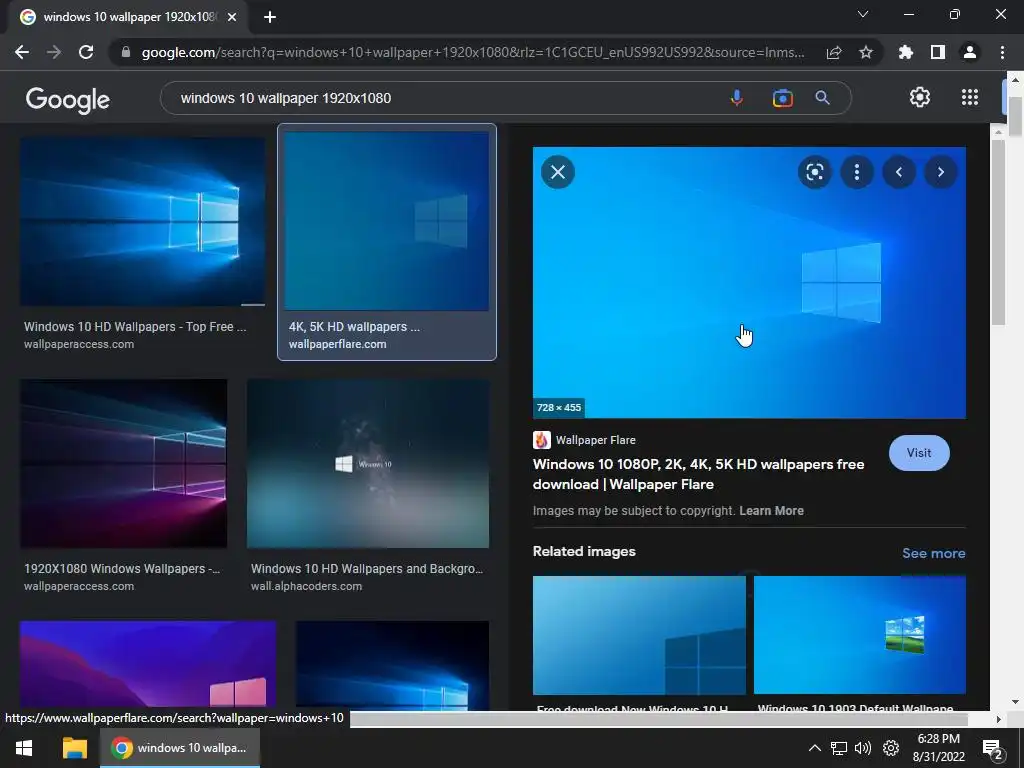Click the browser forward arrow

pyautogui.click(x=54, y=52)
